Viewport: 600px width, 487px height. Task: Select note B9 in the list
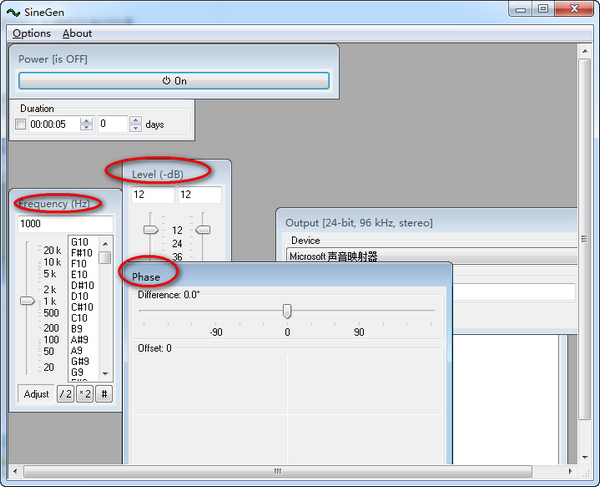point(77,329)
